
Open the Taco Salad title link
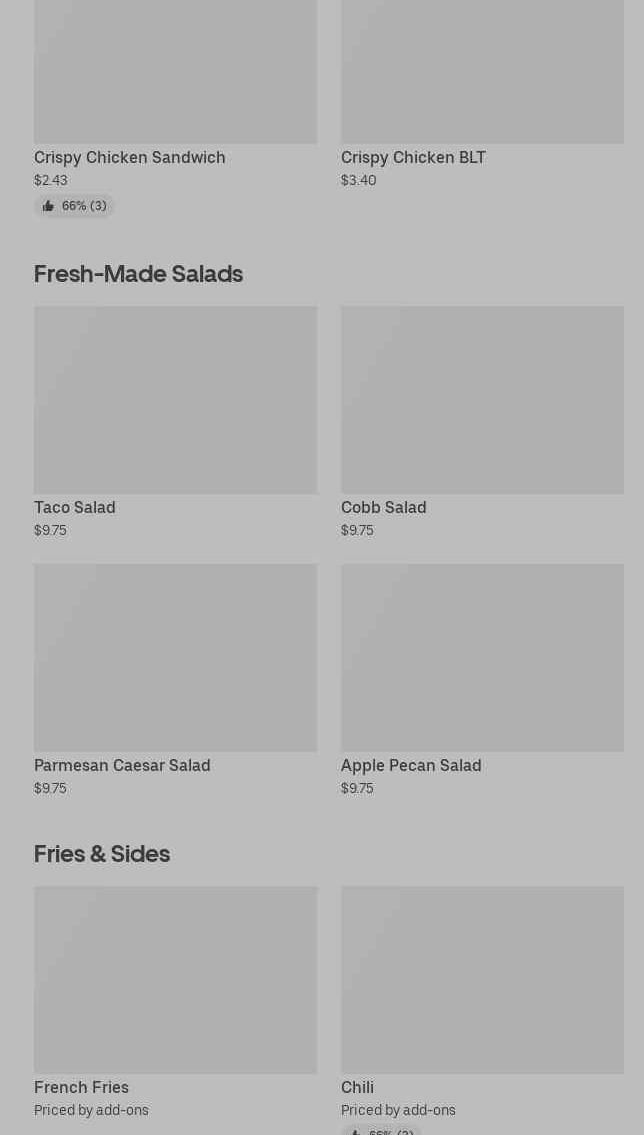(x=75, y=507)
